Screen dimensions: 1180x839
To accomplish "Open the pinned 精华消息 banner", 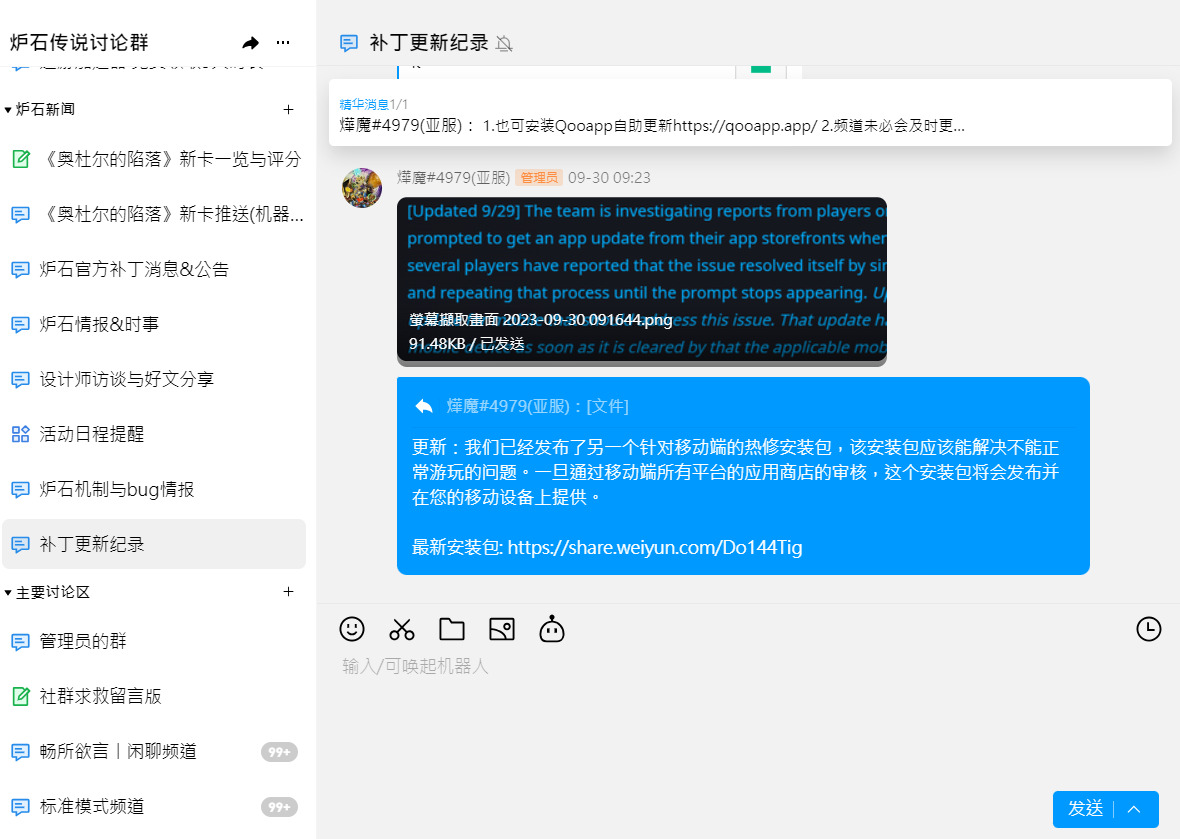I will coord(750,113).
